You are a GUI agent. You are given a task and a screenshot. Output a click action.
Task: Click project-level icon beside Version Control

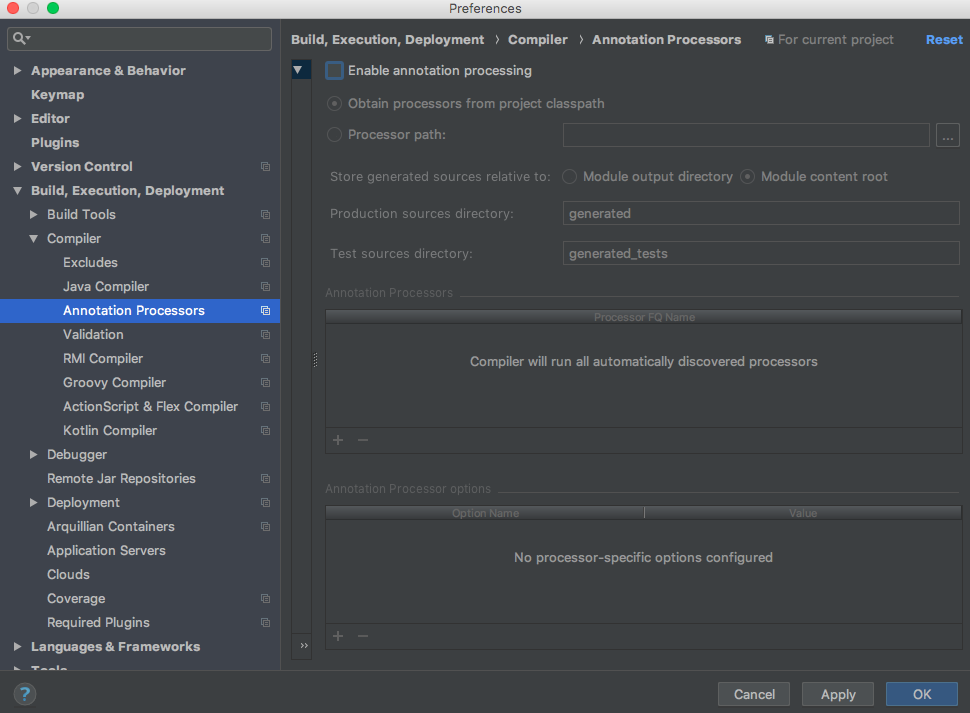(265, 166)
